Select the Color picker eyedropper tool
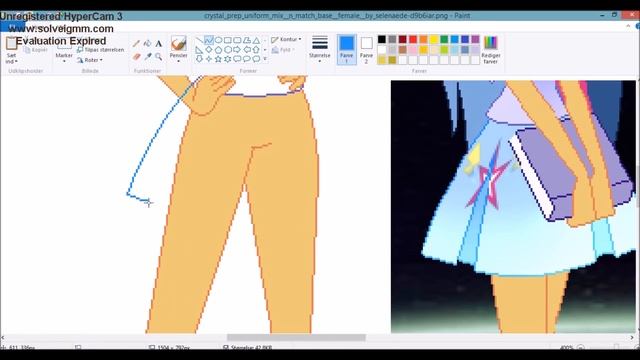Screen dimensions: 640x360 click(x=147, y=56)
